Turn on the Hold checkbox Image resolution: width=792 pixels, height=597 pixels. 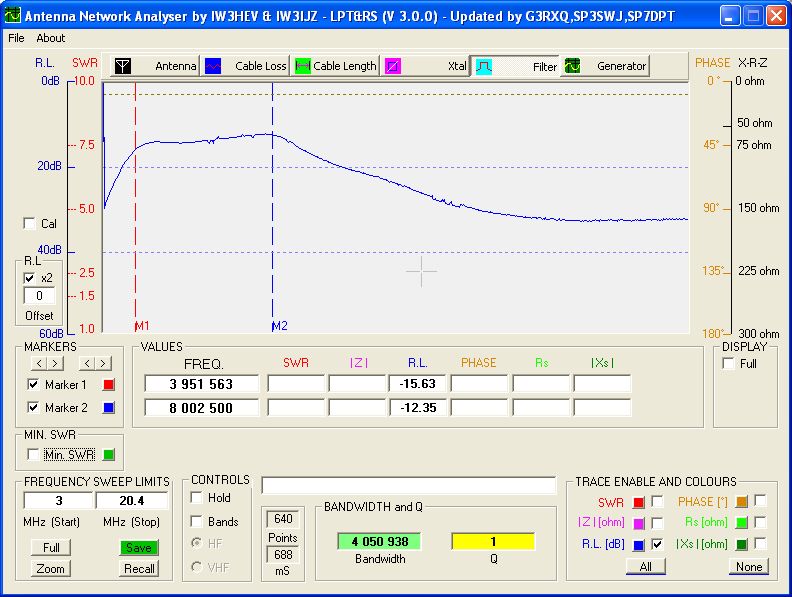tap(197, 498)
